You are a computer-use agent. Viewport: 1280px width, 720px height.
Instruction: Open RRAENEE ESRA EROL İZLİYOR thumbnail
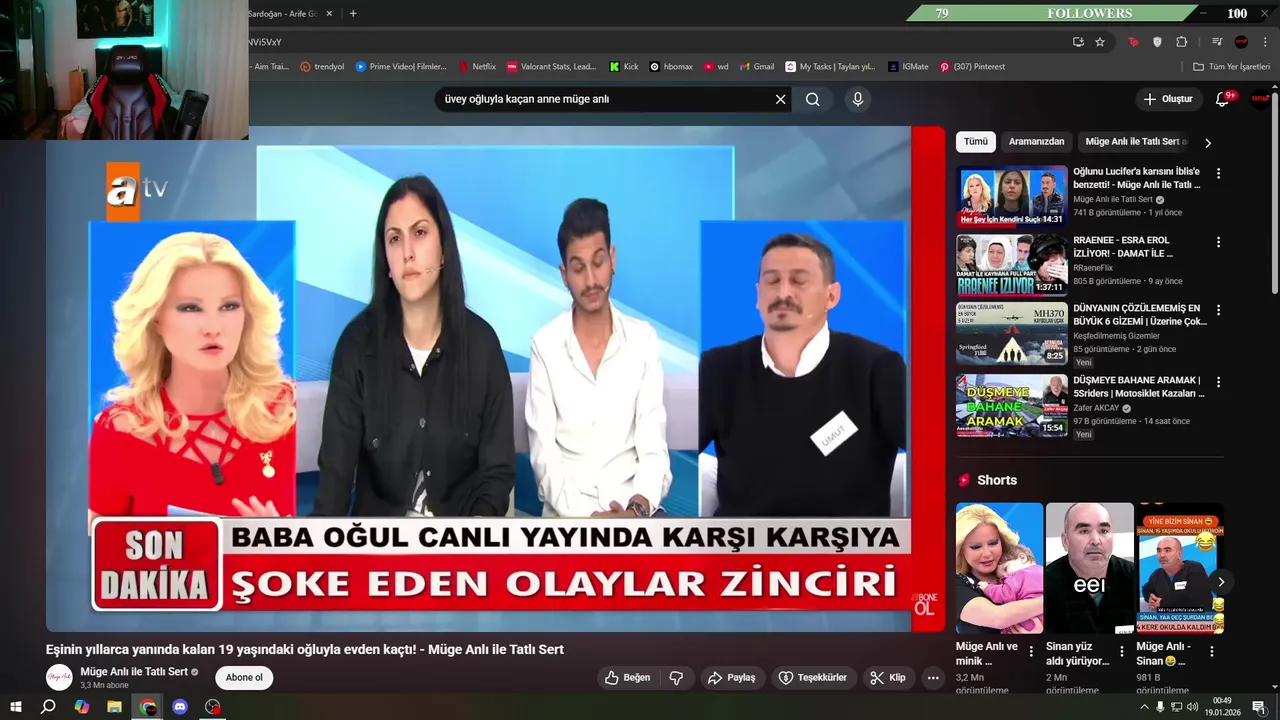[1011, 265]
